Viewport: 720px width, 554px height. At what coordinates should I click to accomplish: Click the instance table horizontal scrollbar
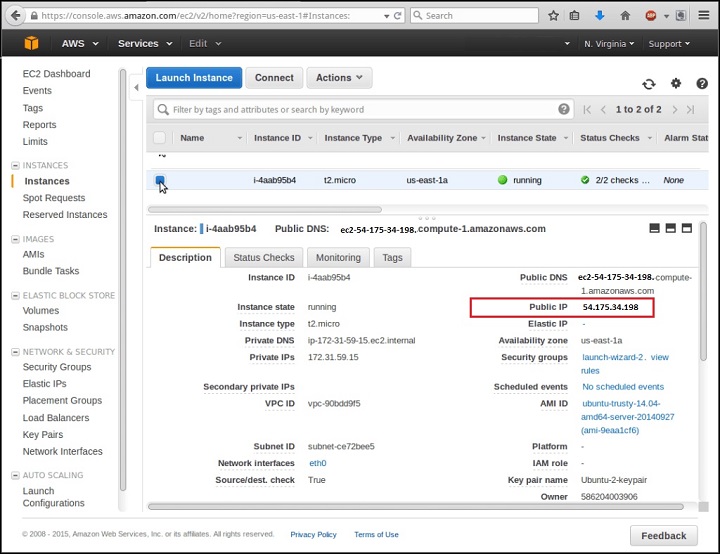pyautogui.click(x=264, y=209)
